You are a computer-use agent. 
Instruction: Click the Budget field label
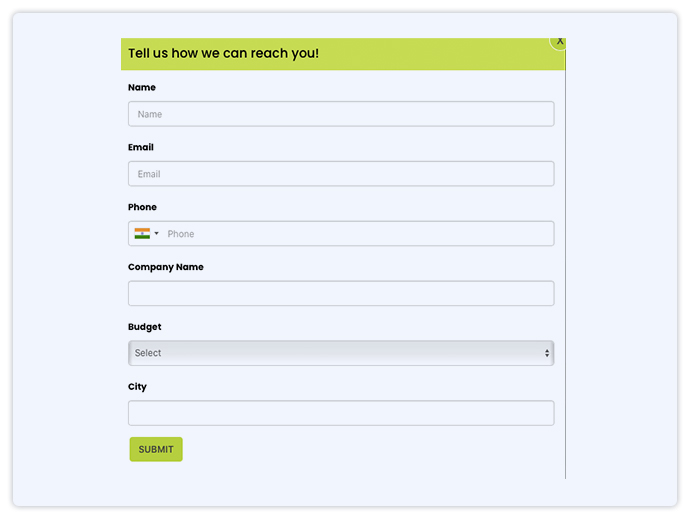tap(145, 327)
